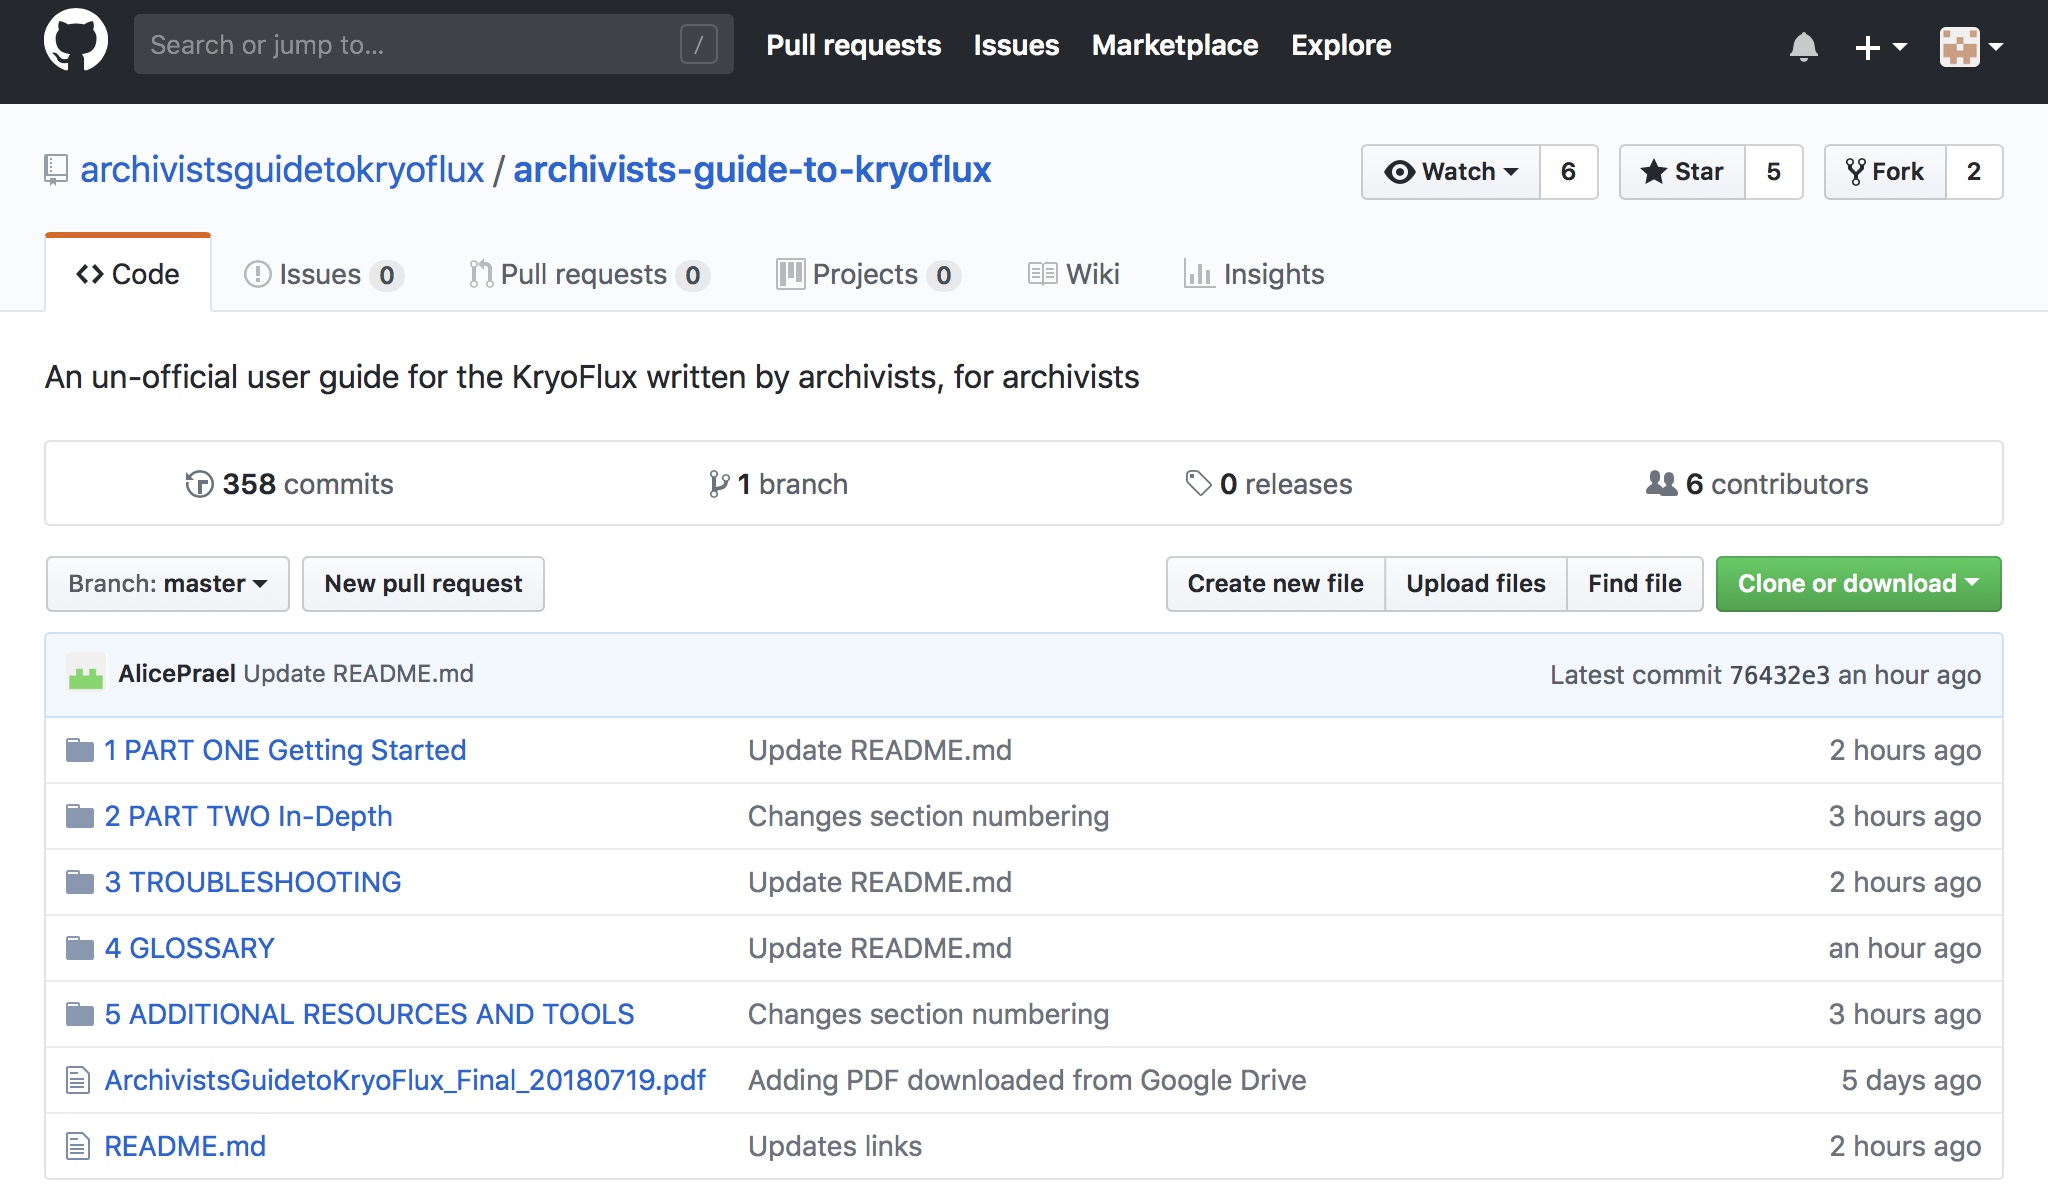Screen dimensions: 2048x1194
Task: Open Explore in the top navigation
Action: click(x=1341, y=45)
